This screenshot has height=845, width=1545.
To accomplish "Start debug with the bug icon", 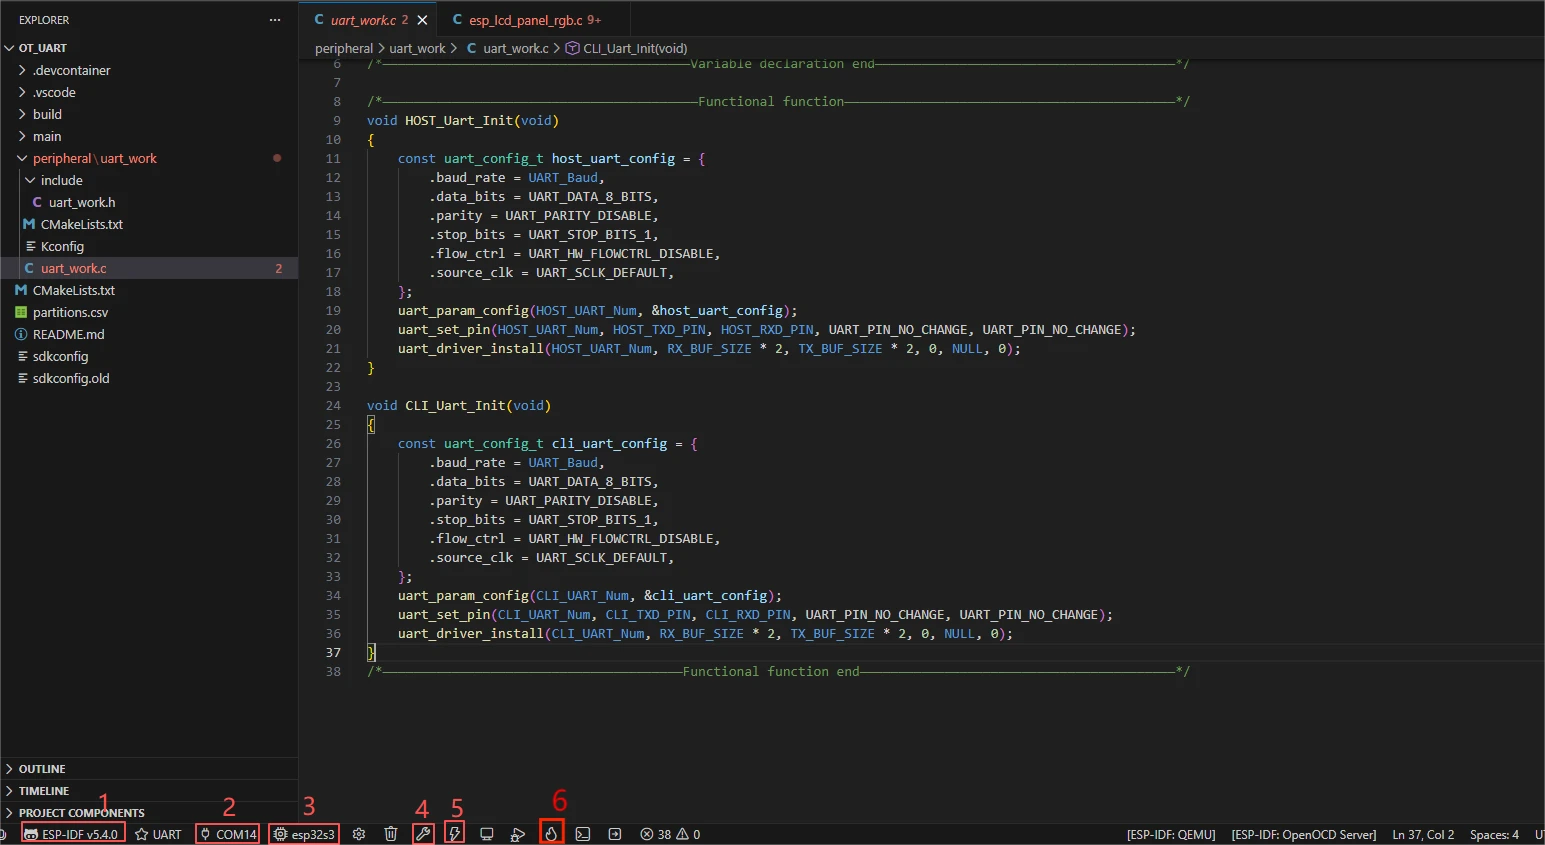I will pyautogui.click(x=518, y=834).
